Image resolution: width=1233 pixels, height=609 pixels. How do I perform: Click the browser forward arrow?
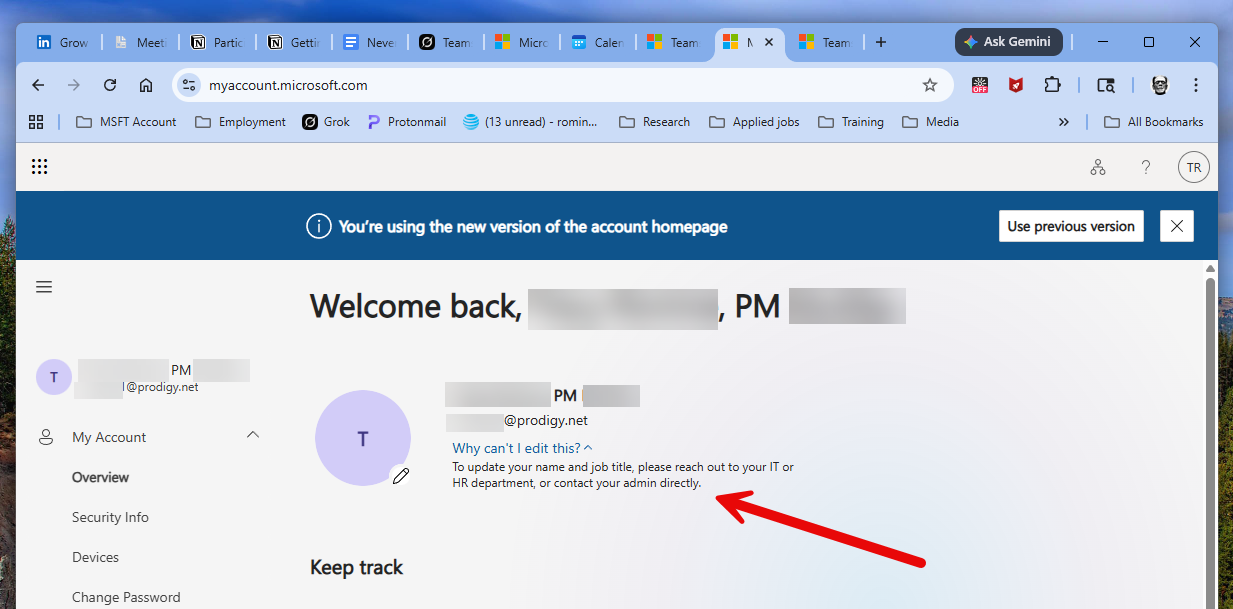tap(73, 85)
